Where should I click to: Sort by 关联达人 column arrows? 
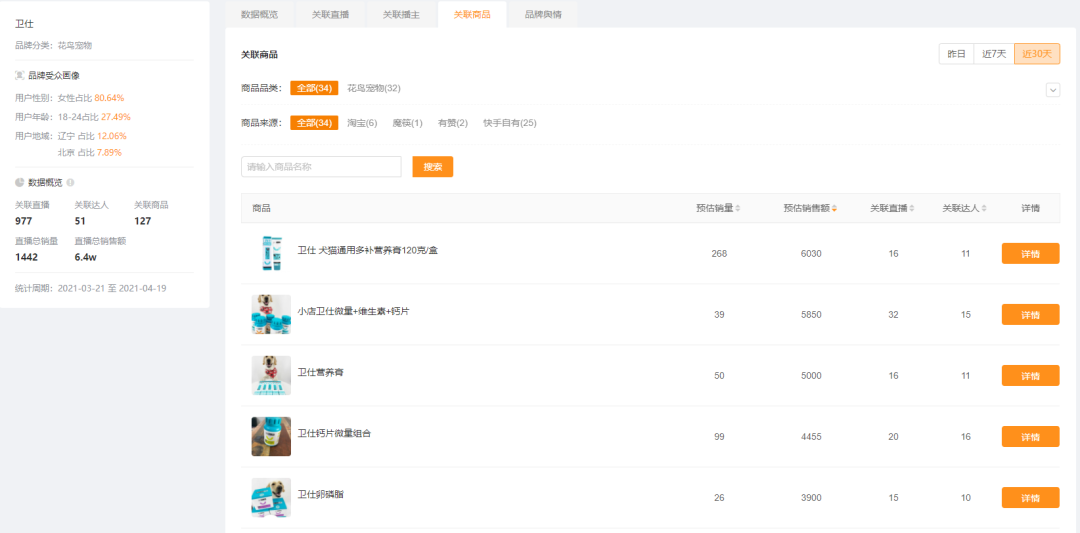coord(984,209)
